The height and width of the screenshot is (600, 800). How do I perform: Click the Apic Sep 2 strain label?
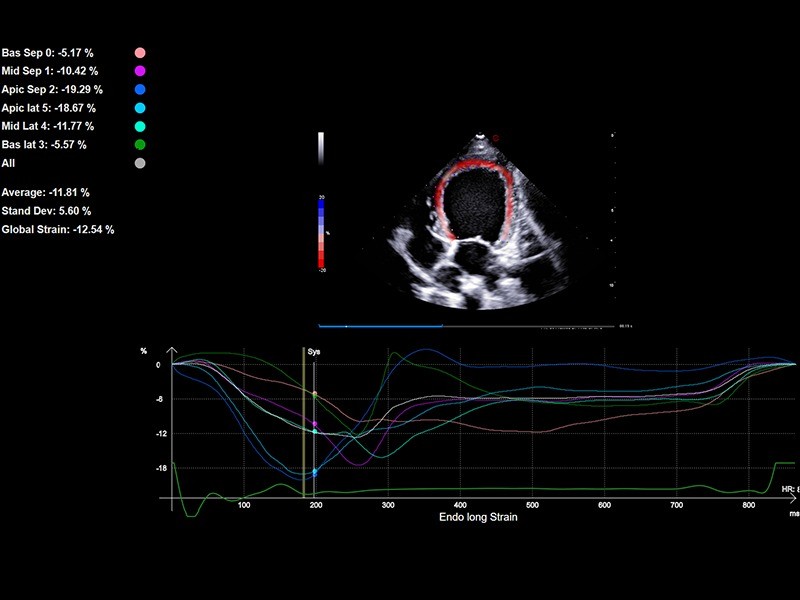pyautogui.click(x=52, y=89)
